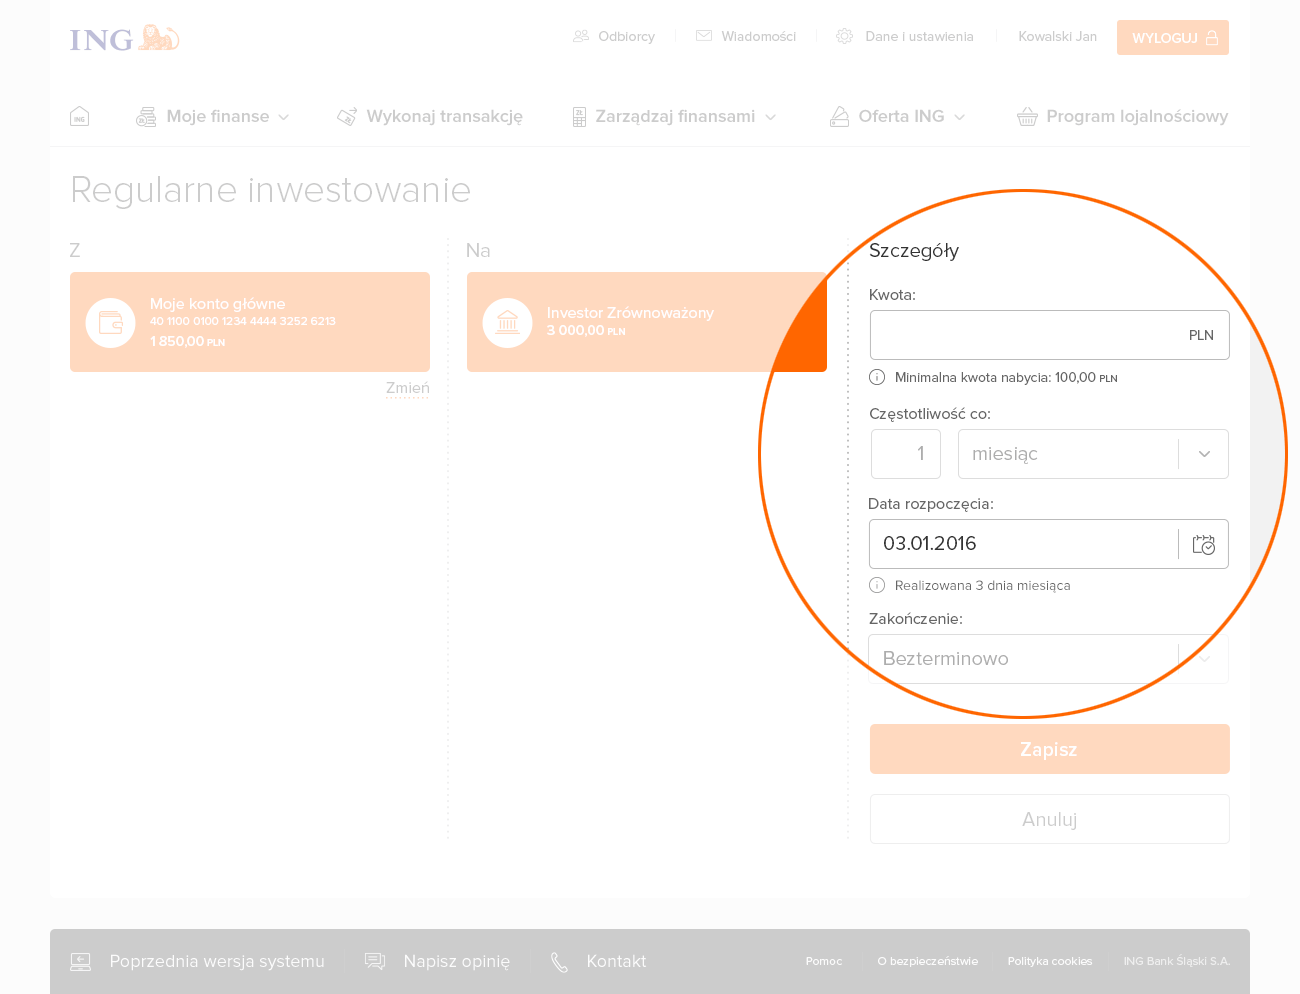Open the Kontakt link
This screenshot has height=994, width=1300.
[x=616, y=961]
